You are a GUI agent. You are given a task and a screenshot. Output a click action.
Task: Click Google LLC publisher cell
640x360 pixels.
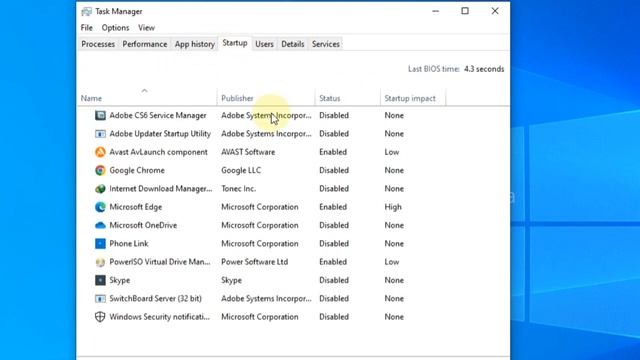[241, 170]
